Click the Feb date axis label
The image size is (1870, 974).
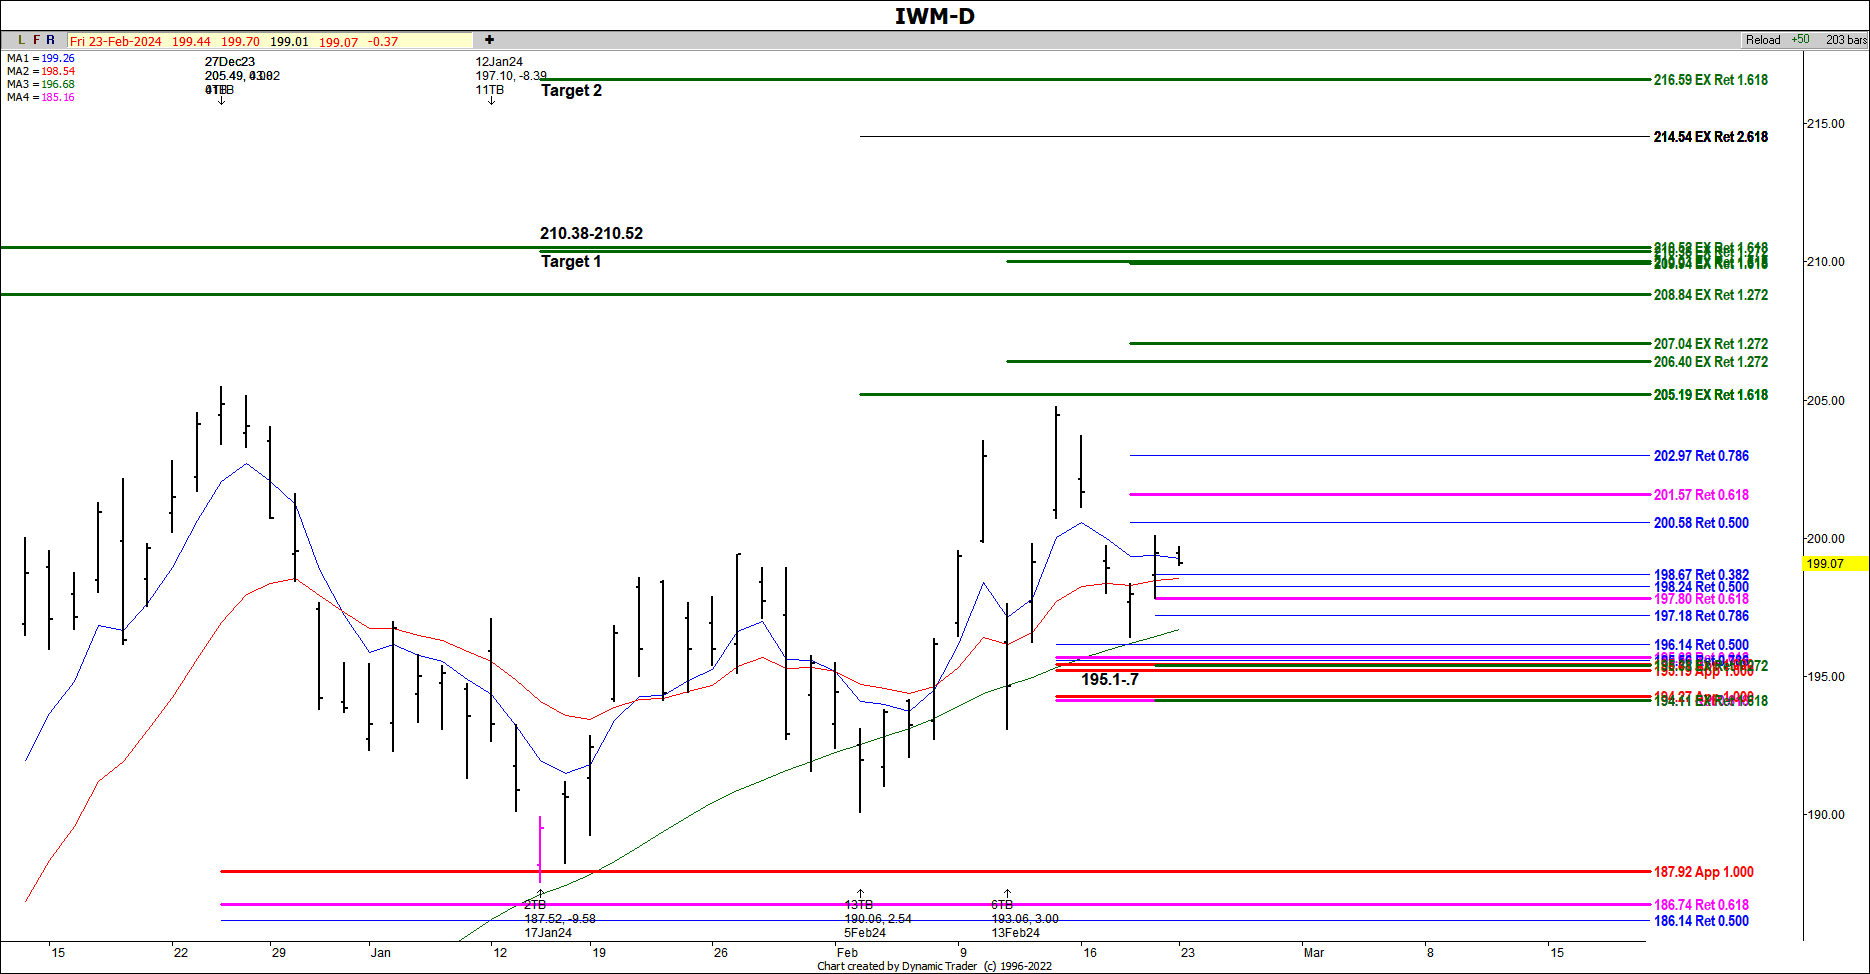[x=847, y=953]
